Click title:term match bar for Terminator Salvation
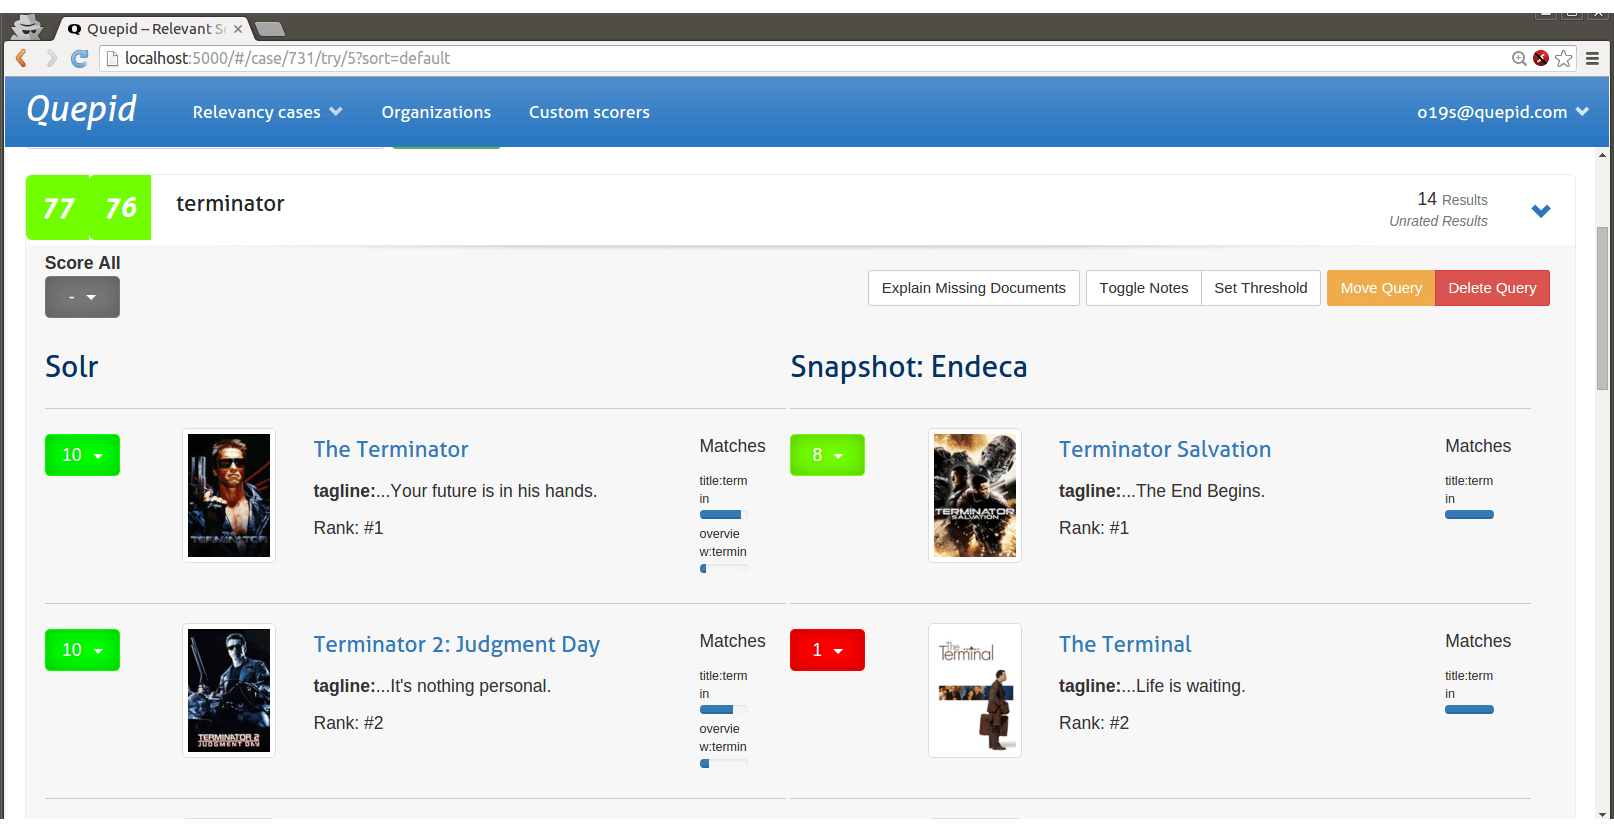The image size is (1614, 832). pos(1469,514)
